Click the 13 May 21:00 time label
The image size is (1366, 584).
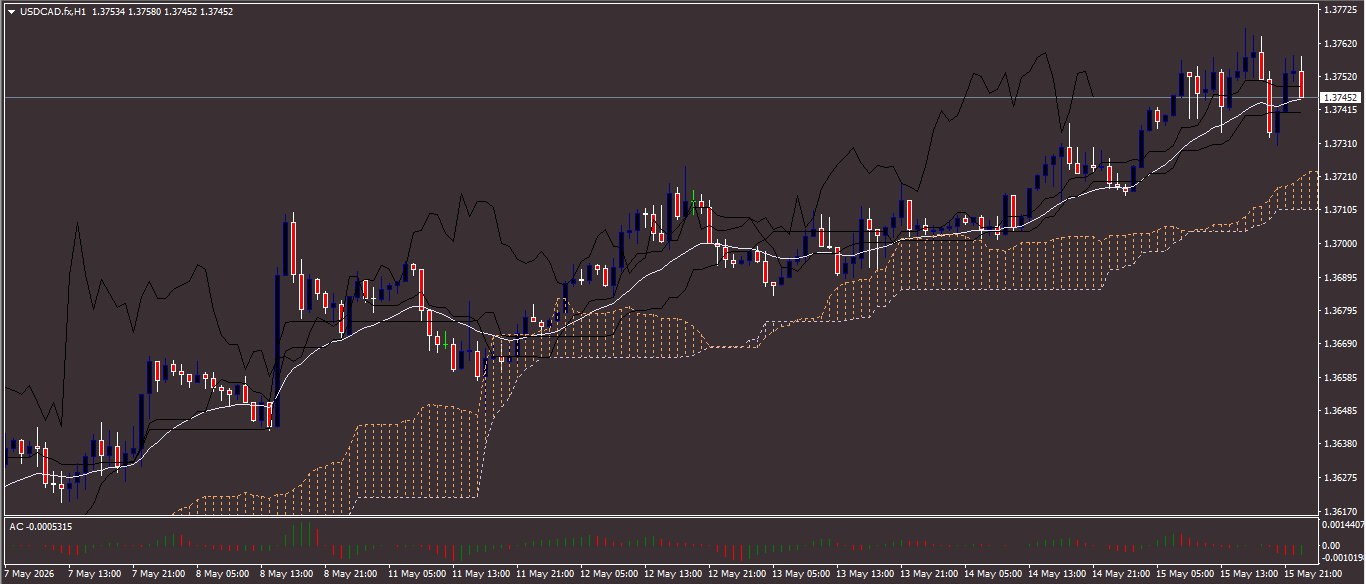click(x=928, y=575)
